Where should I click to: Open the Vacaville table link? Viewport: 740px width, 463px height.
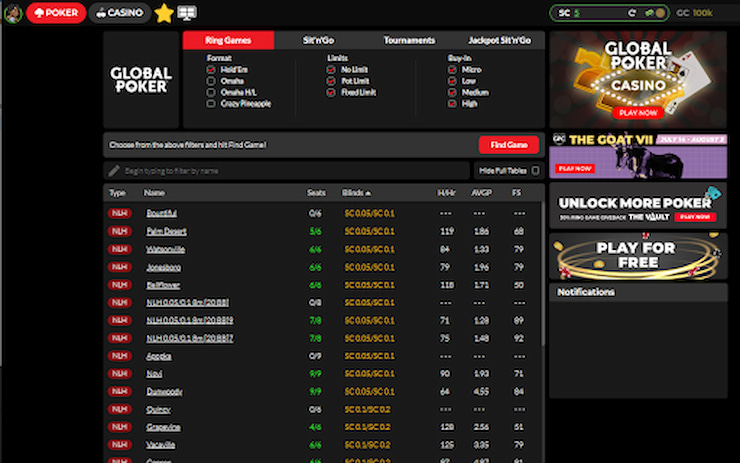pyautogui.click(x=160, y=445)
